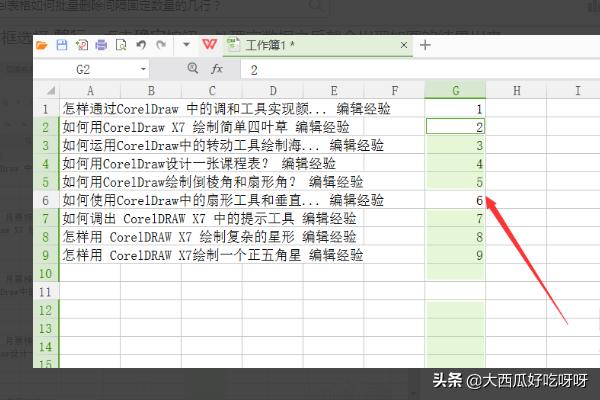Image resolution: width=600 pixels, height=400 pixels.
Task: Select row 14 header
Action: tap(46, 347)
